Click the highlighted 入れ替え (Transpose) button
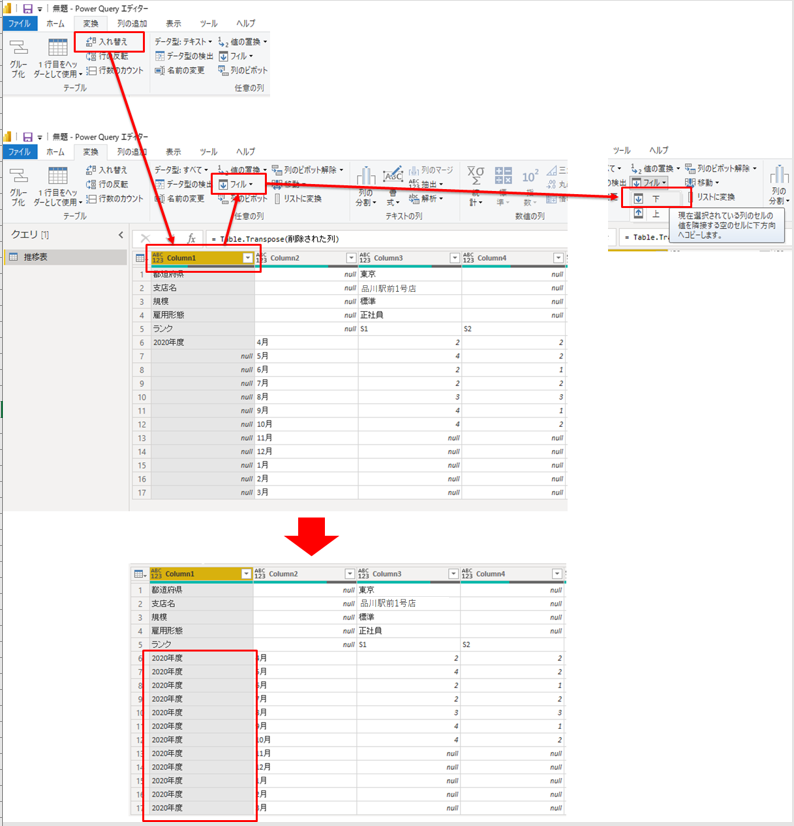Screen dimensions: 794x826 pyautogui.click(x=111, y=42)
